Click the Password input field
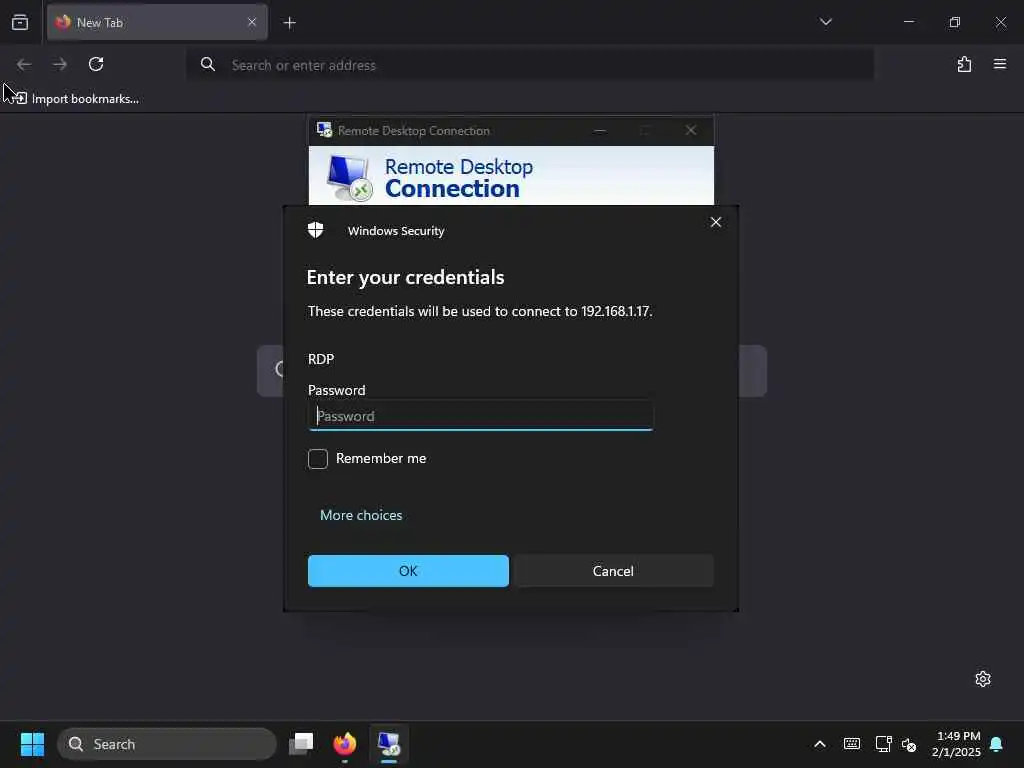Image resolution: width=1024 pixels, height=768 pixels. tap(480, 415)
